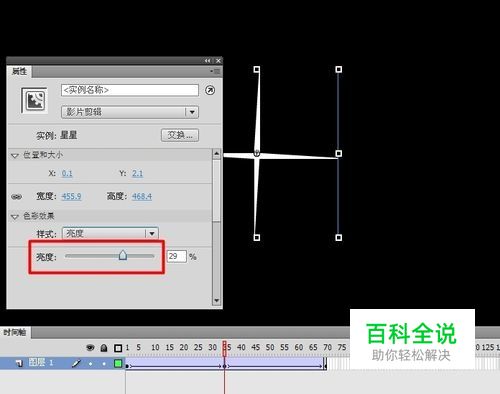This screenshot has width=500, height=394.
Task: Click the 宽度 value 455.9
Action: 71,196
